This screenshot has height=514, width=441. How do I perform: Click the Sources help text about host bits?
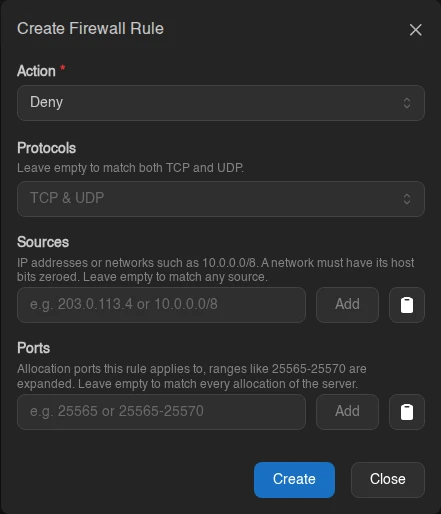tap(216, 270)
